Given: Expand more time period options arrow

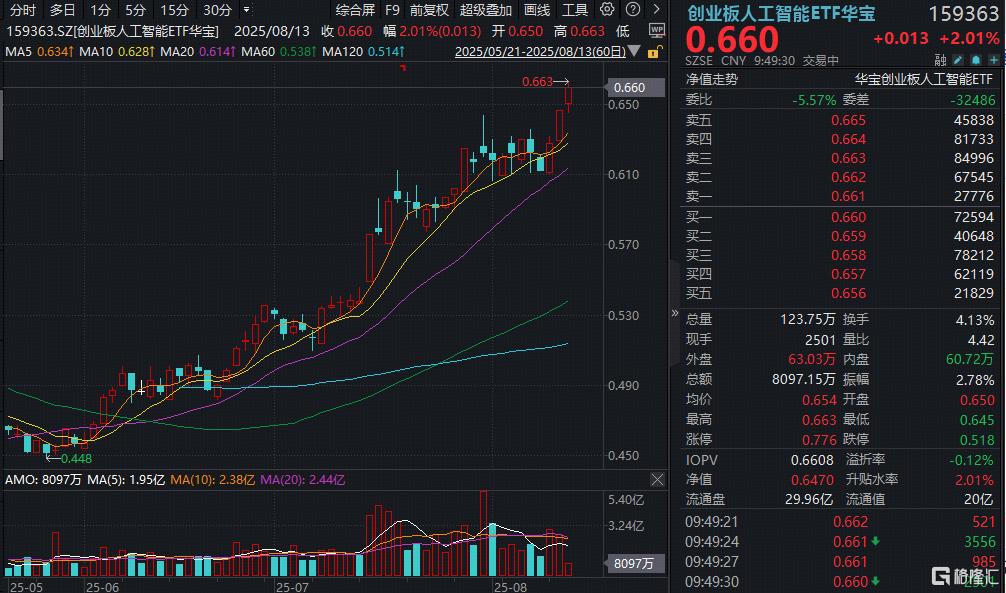Looking at the screenshot, I should pos(246,10).
